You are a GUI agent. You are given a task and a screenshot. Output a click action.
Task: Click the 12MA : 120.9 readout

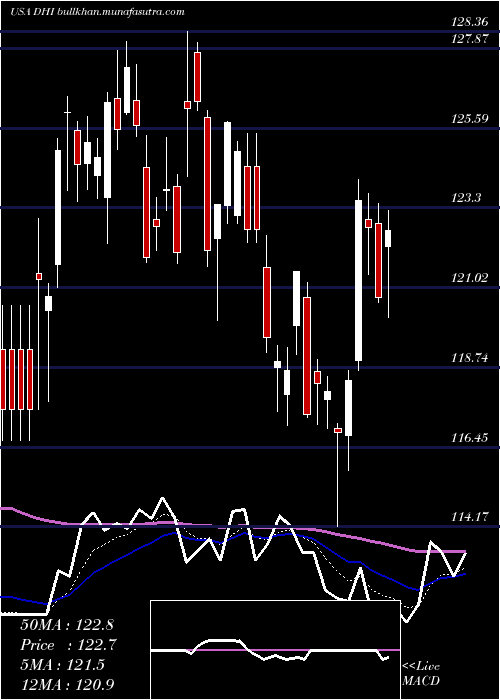pos(67,684)
